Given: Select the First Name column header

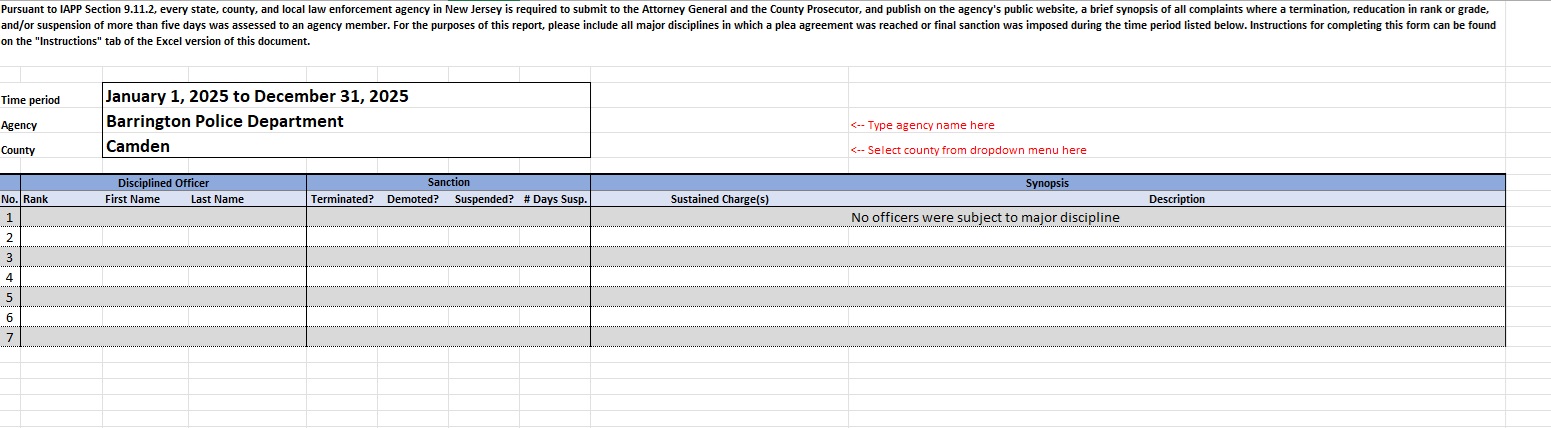Looking at the screenshot, I should (132, 199).
